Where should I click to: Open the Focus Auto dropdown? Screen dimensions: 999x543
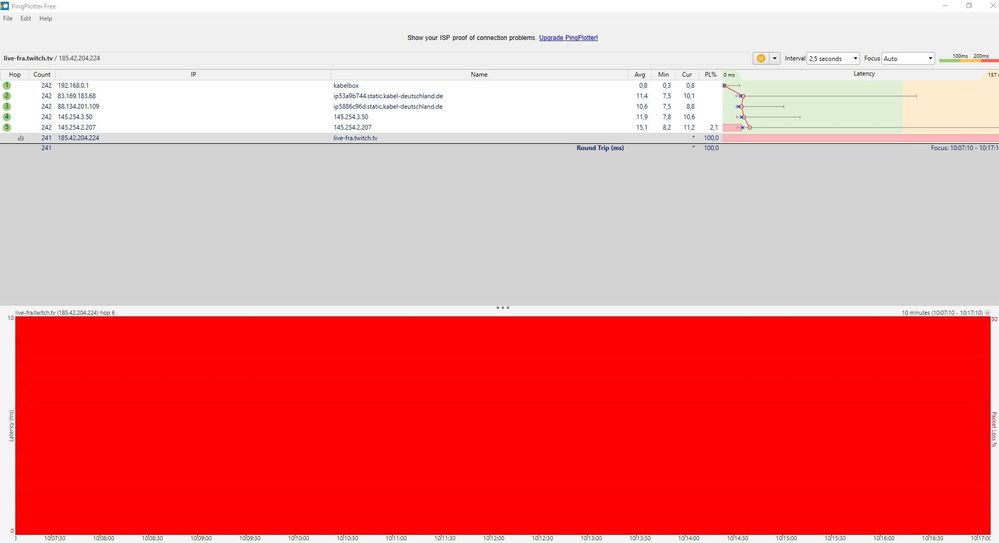[x=908, y=58]
